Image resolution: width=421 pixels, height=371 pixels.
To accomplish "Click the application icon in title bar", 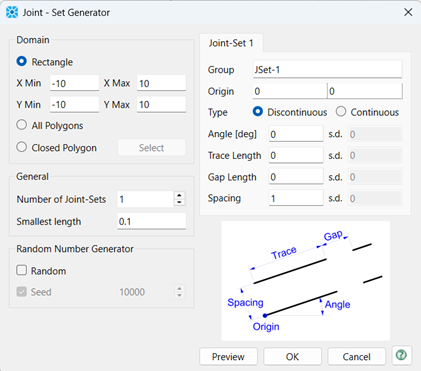I will pyautogui.click(x=12, y=12).
